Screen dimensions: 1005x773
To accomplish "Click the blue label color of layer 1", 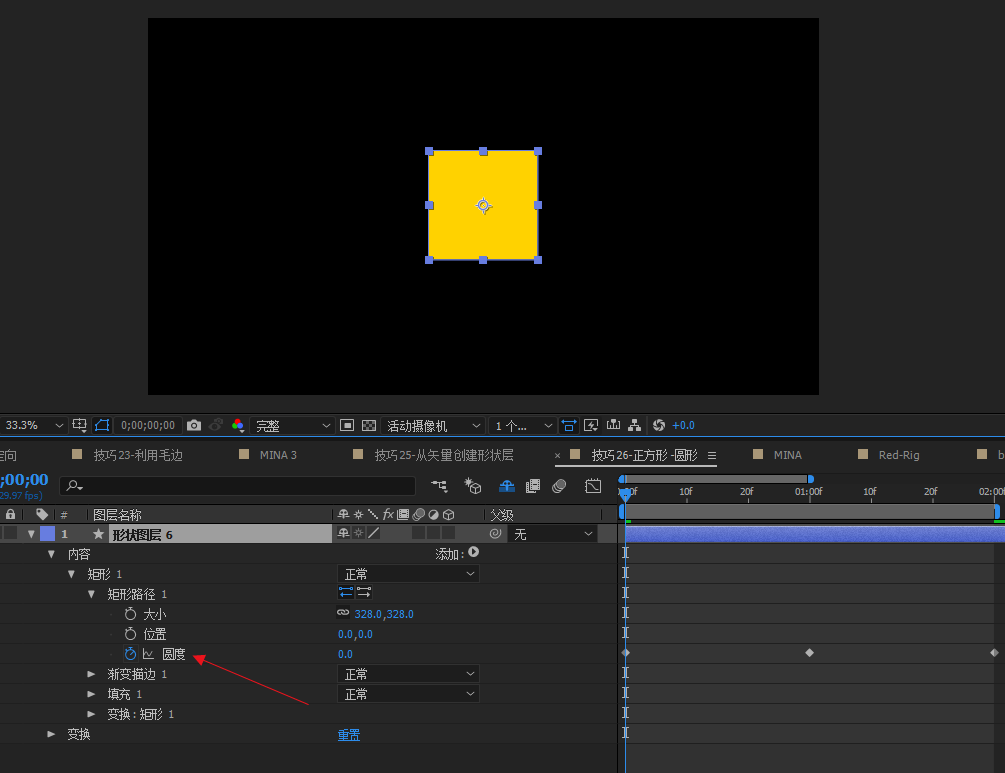I will pyautogui.click(x=47, y=534).
